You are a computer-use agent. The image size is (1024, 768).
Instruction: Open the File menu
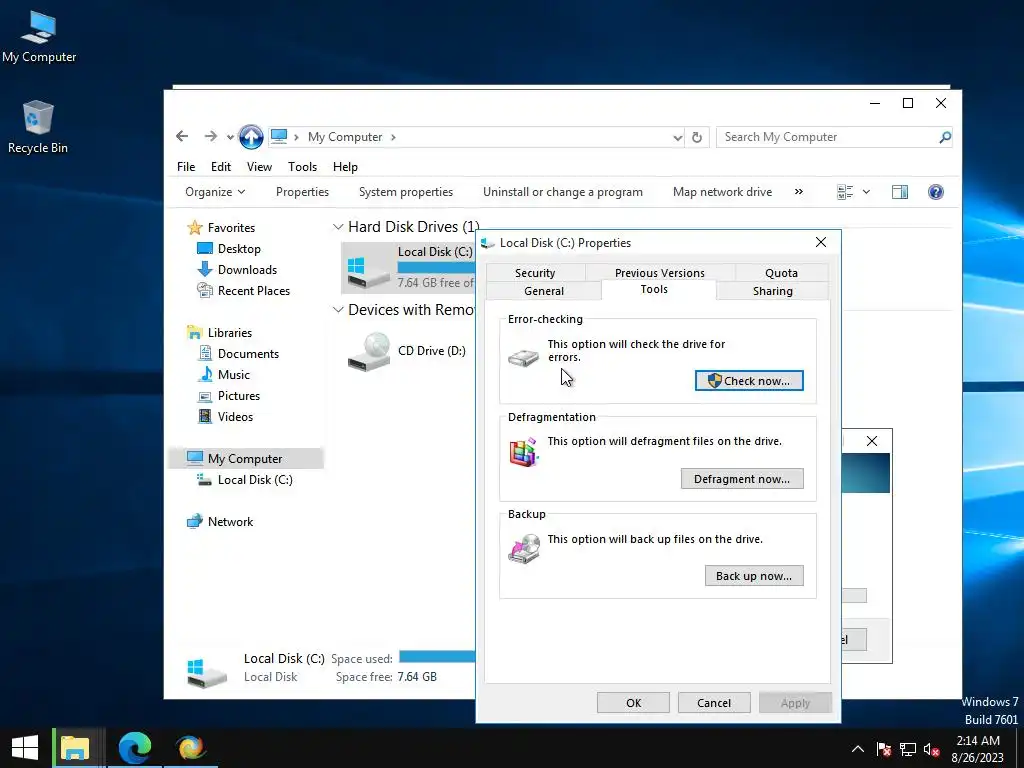click(x=186, y=167)
